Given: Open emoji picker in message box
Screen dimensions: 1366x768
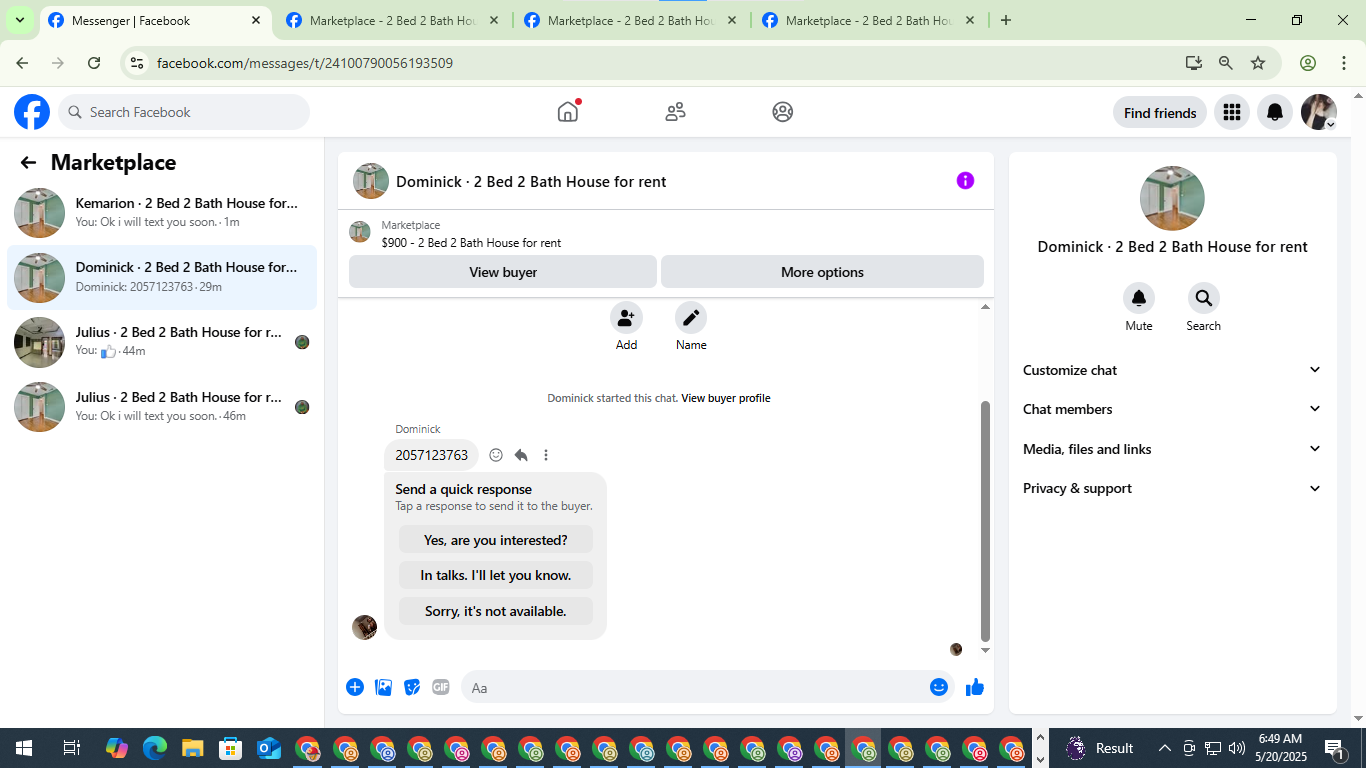Looking at the screenshot, I should pyautogui.click(x=939, y=687).
